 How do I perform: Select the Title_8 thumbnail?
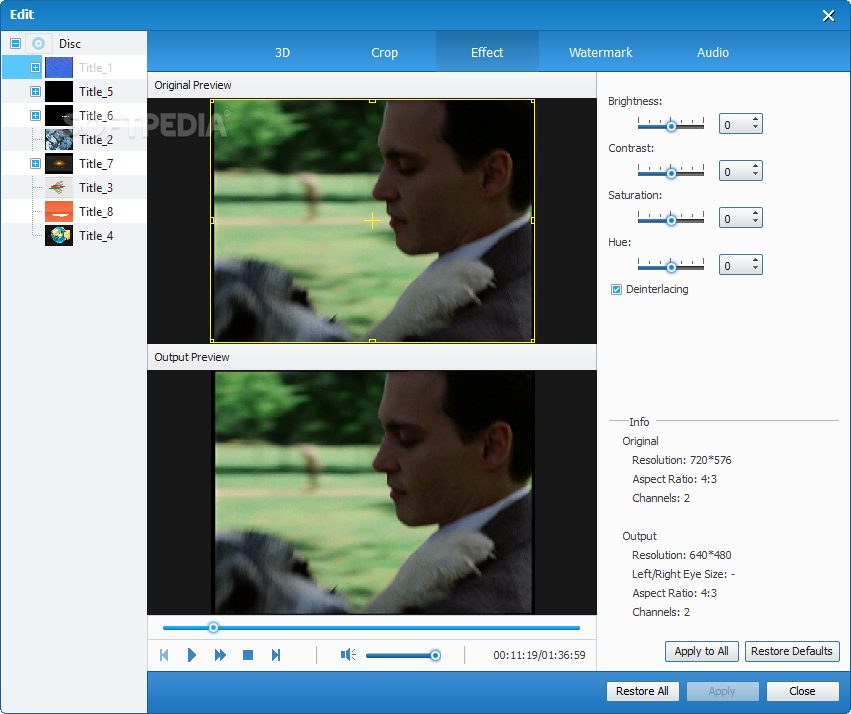pyautogui.click(x=59, y=212)
